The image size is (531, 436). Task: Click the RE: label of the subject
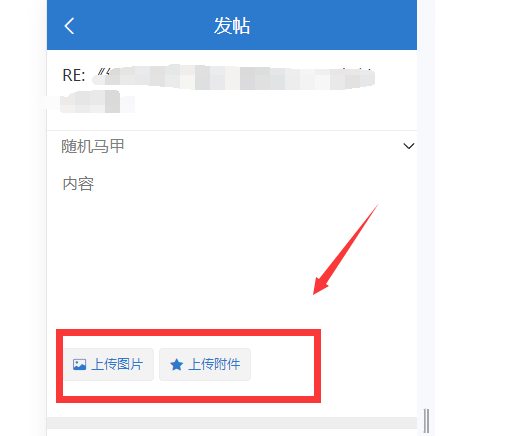[x=73, y=75]
